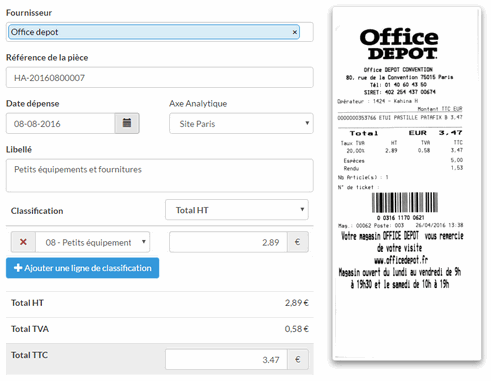Click the Classification label
This screenshot has width=491, height=381.
coord(37,211)
